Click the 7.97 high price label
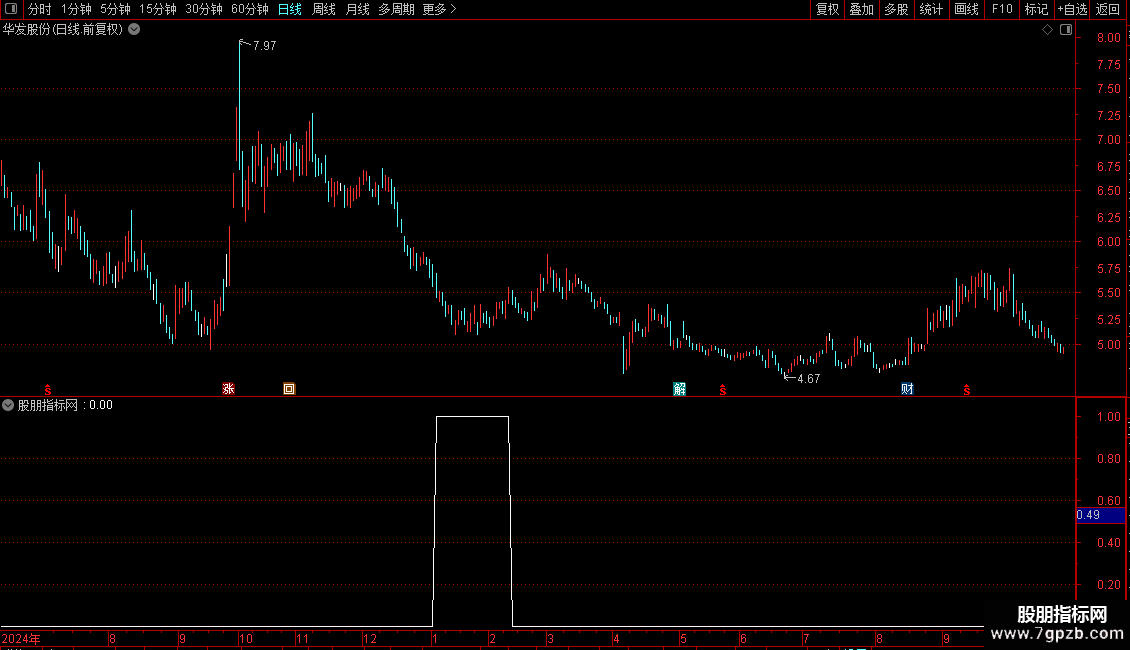Viewport: 1130px width, 650px height. (x=264, y=45)
